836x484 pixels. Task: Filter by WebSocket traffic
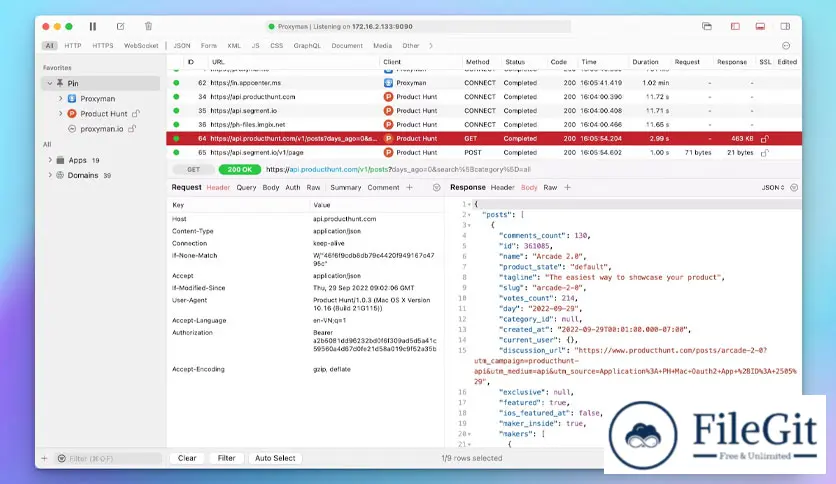tap(141, 46)
